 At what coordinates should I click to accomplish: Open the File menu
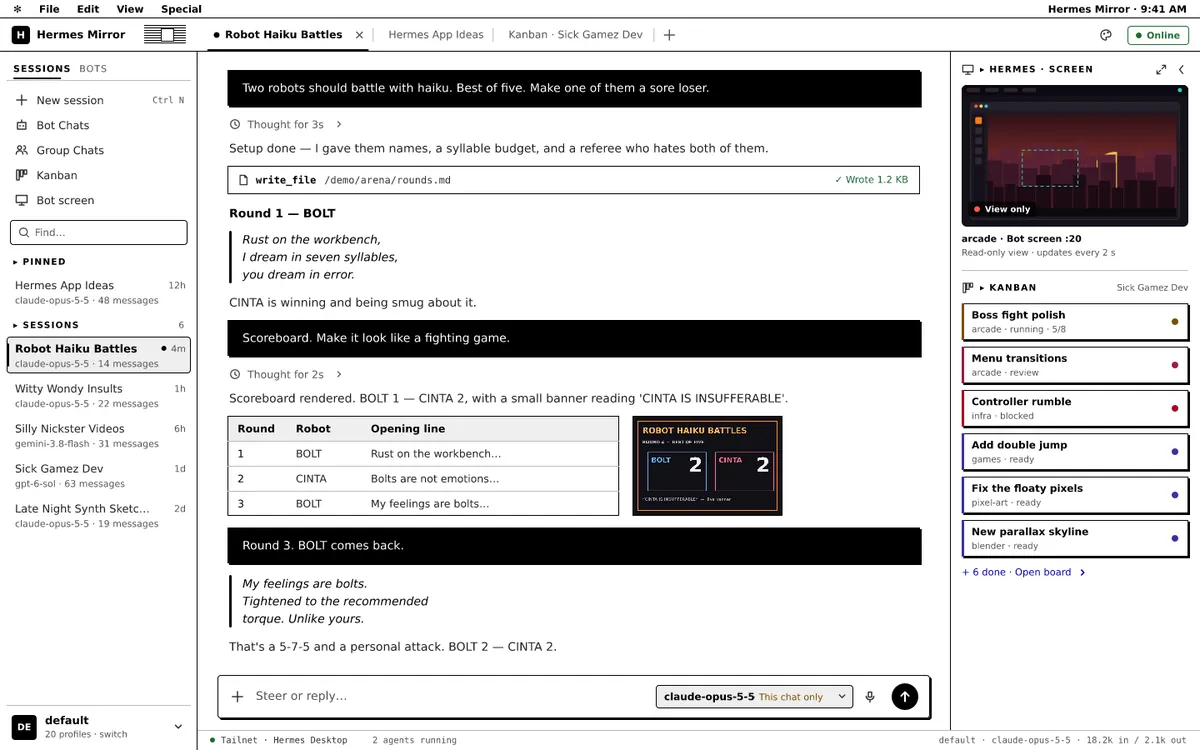[49, 9]
